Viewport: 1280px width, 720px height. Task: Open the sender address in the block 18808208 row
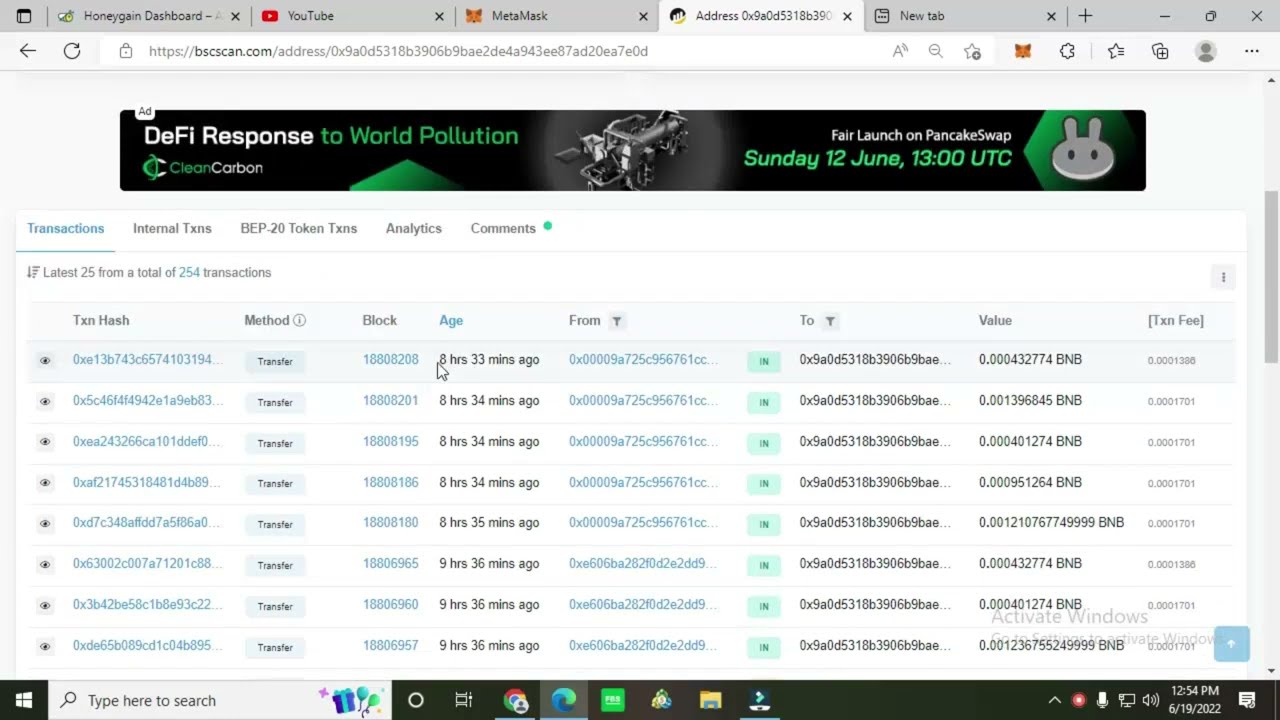coord(643,359)
